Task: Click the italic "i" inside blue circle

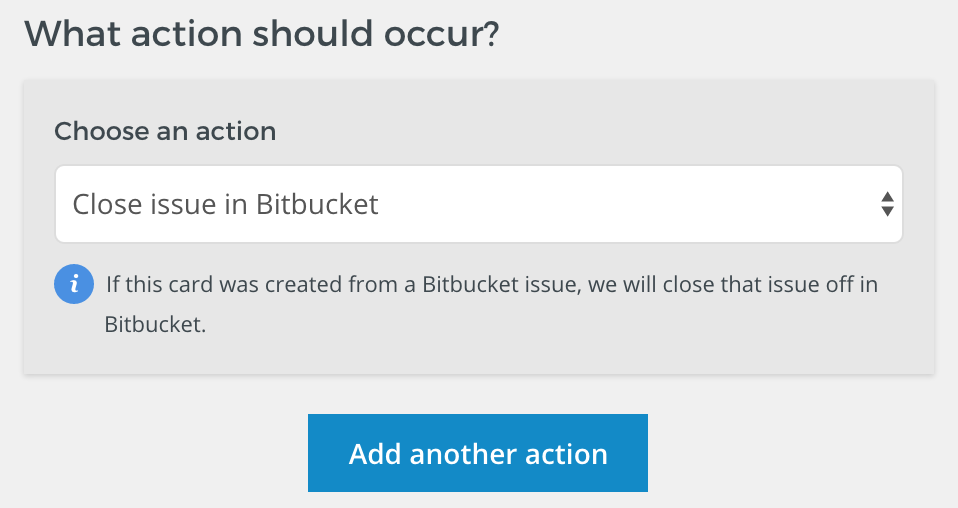Action: [x=74, y=284]
